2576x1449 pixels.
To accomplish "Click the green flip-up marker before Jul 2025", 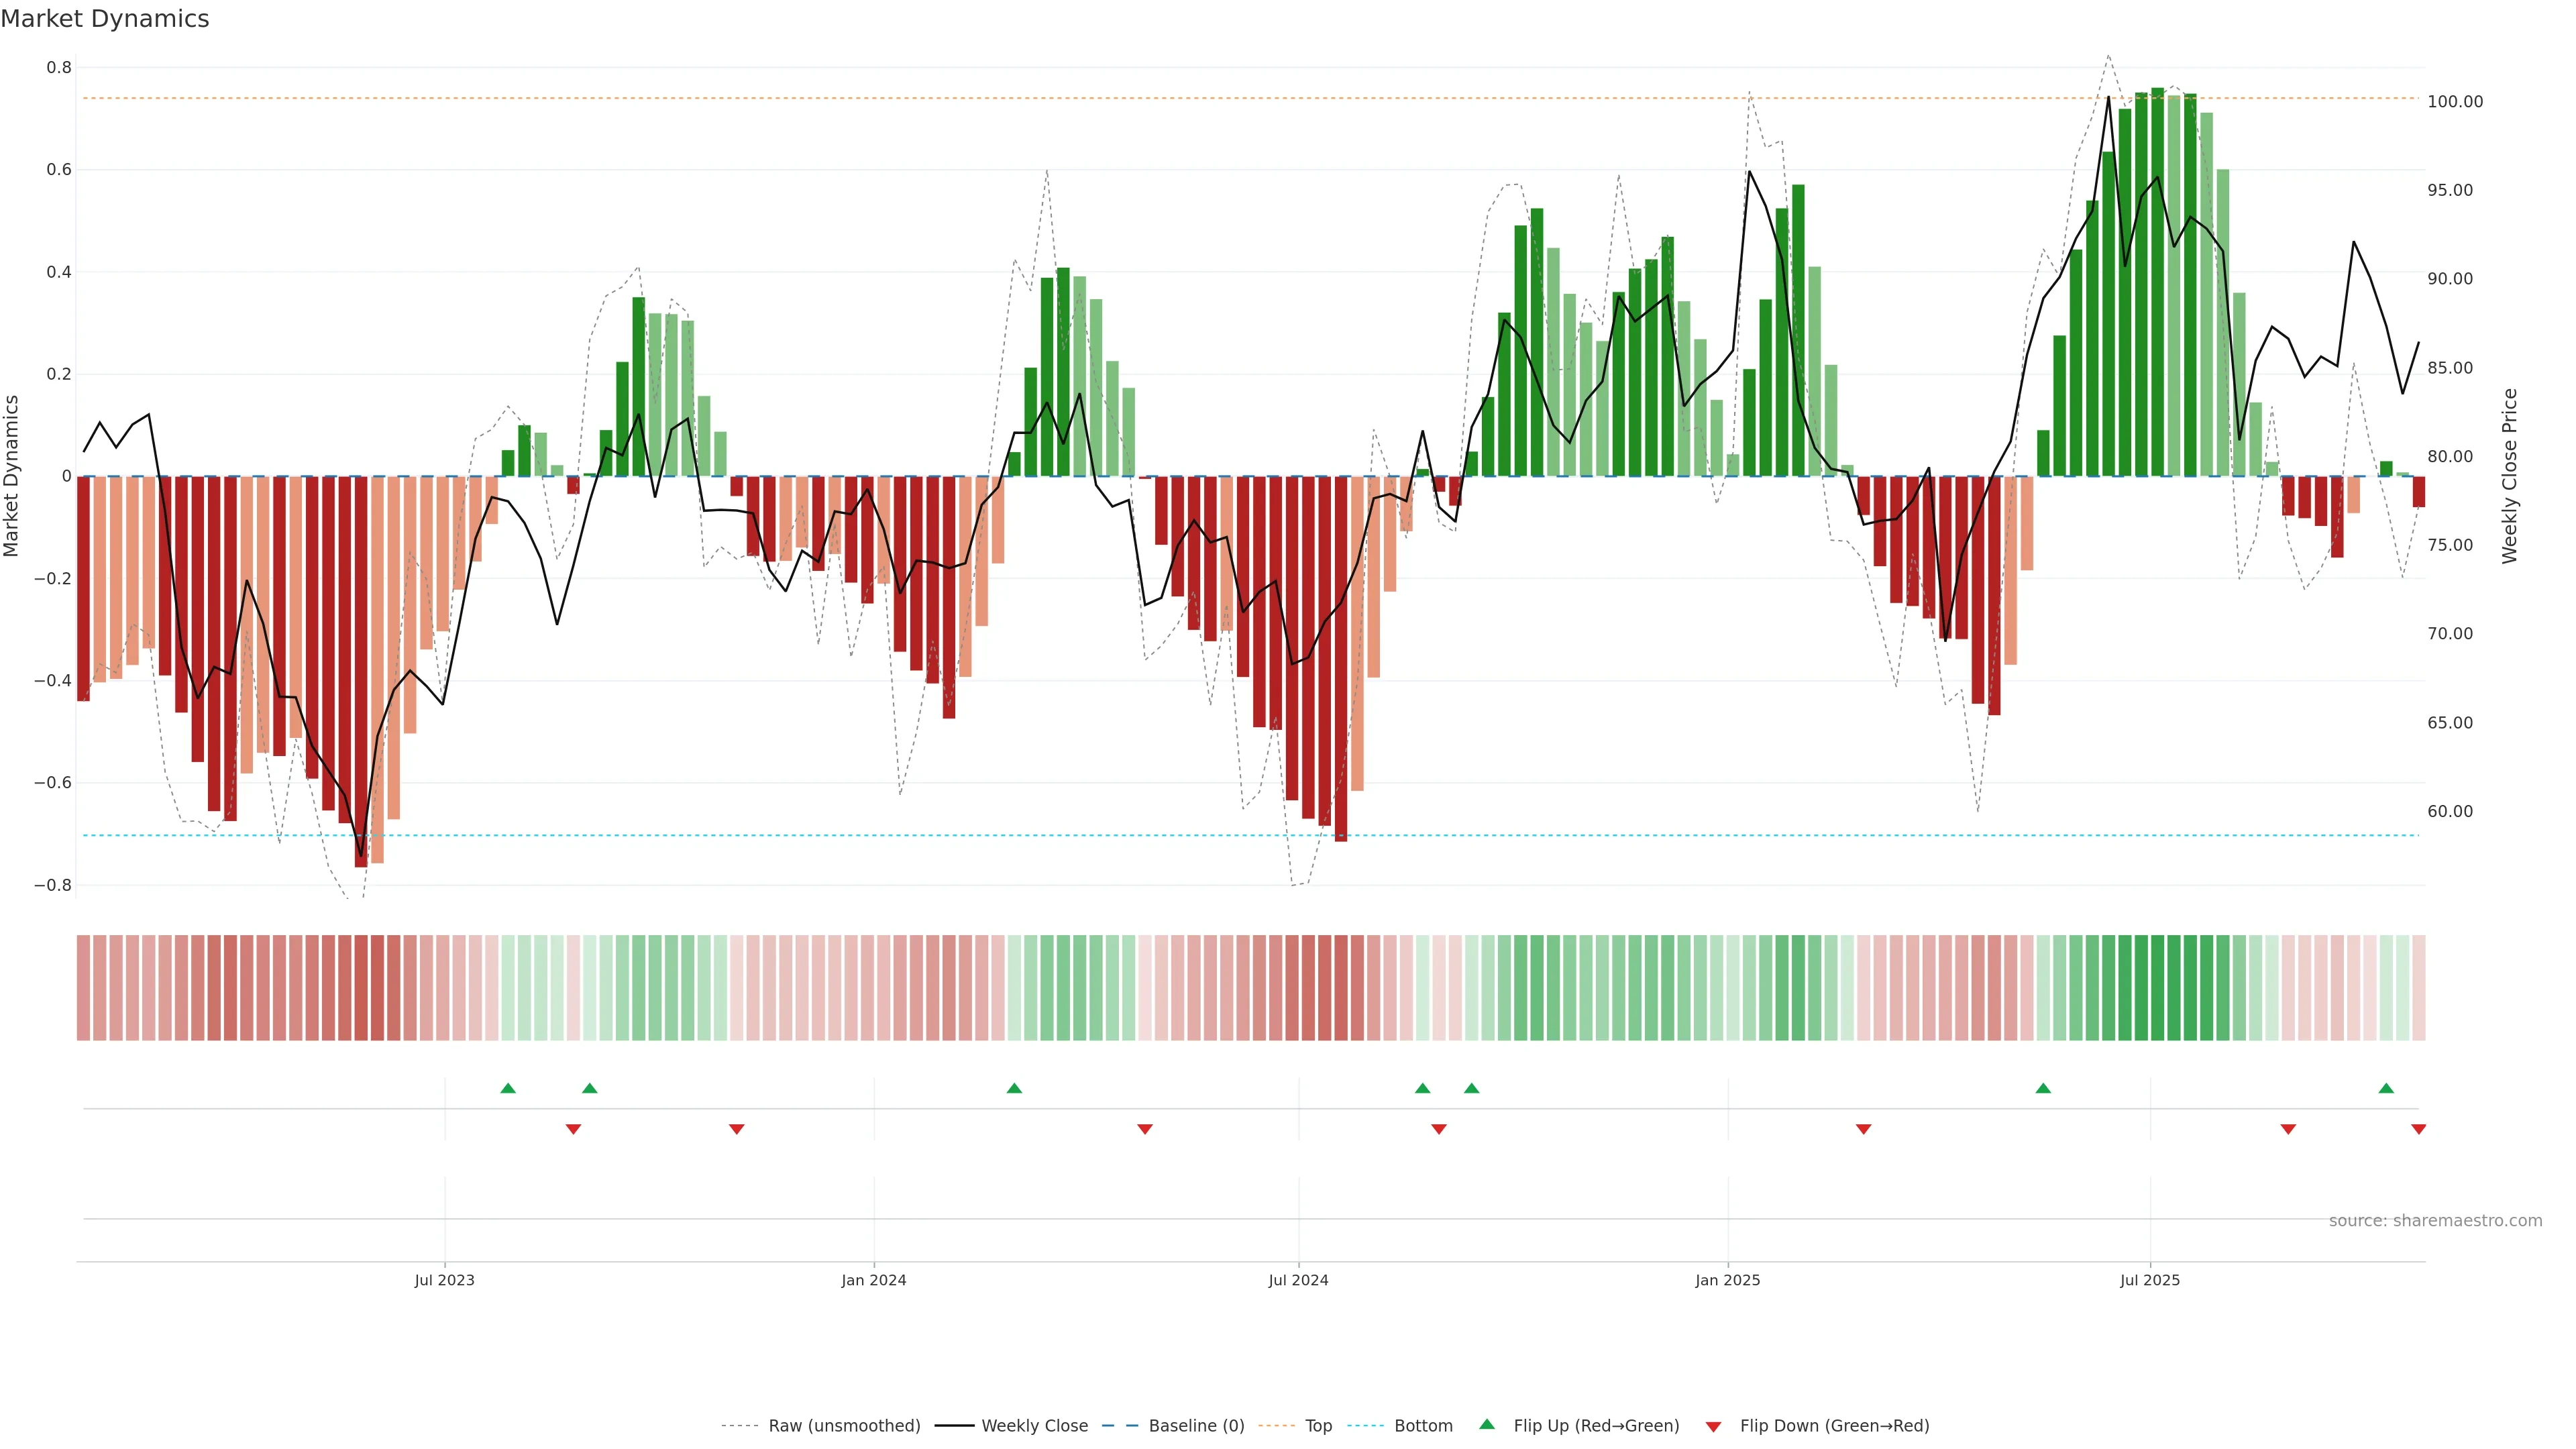I will [x=2043, y=1088].
